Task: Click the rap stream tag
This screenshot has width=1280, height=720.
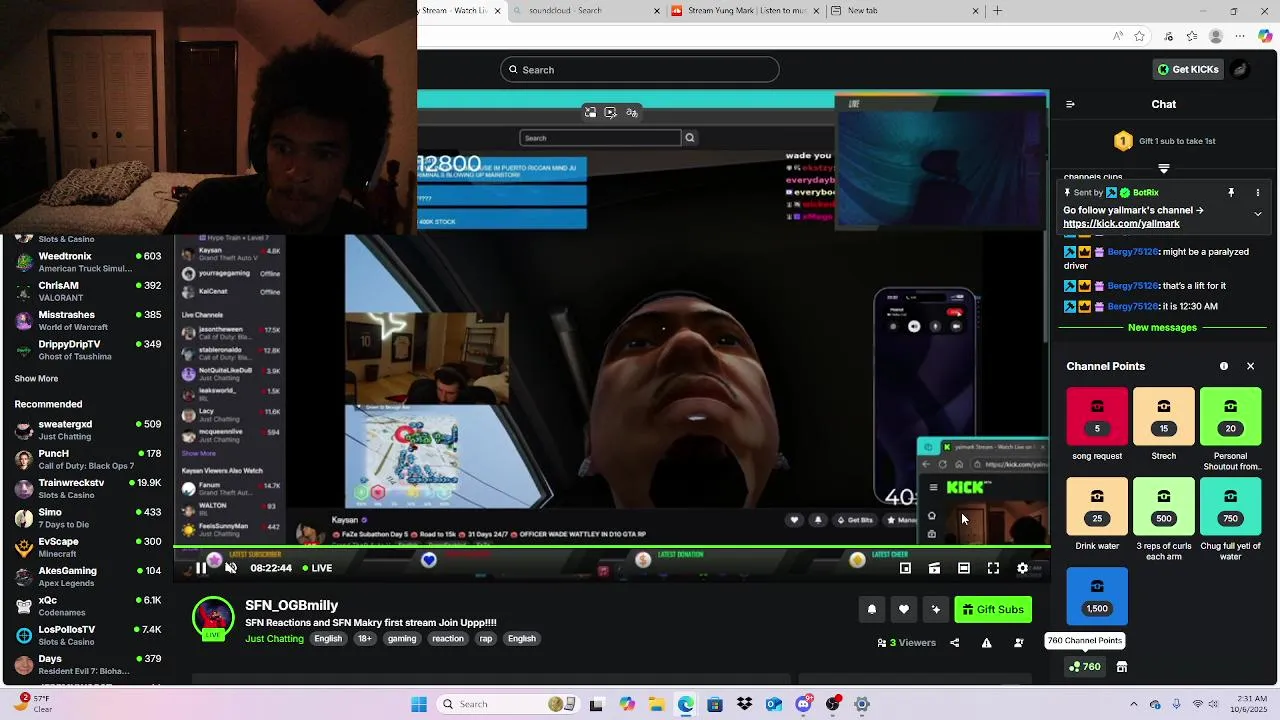Action: (485, 639)
